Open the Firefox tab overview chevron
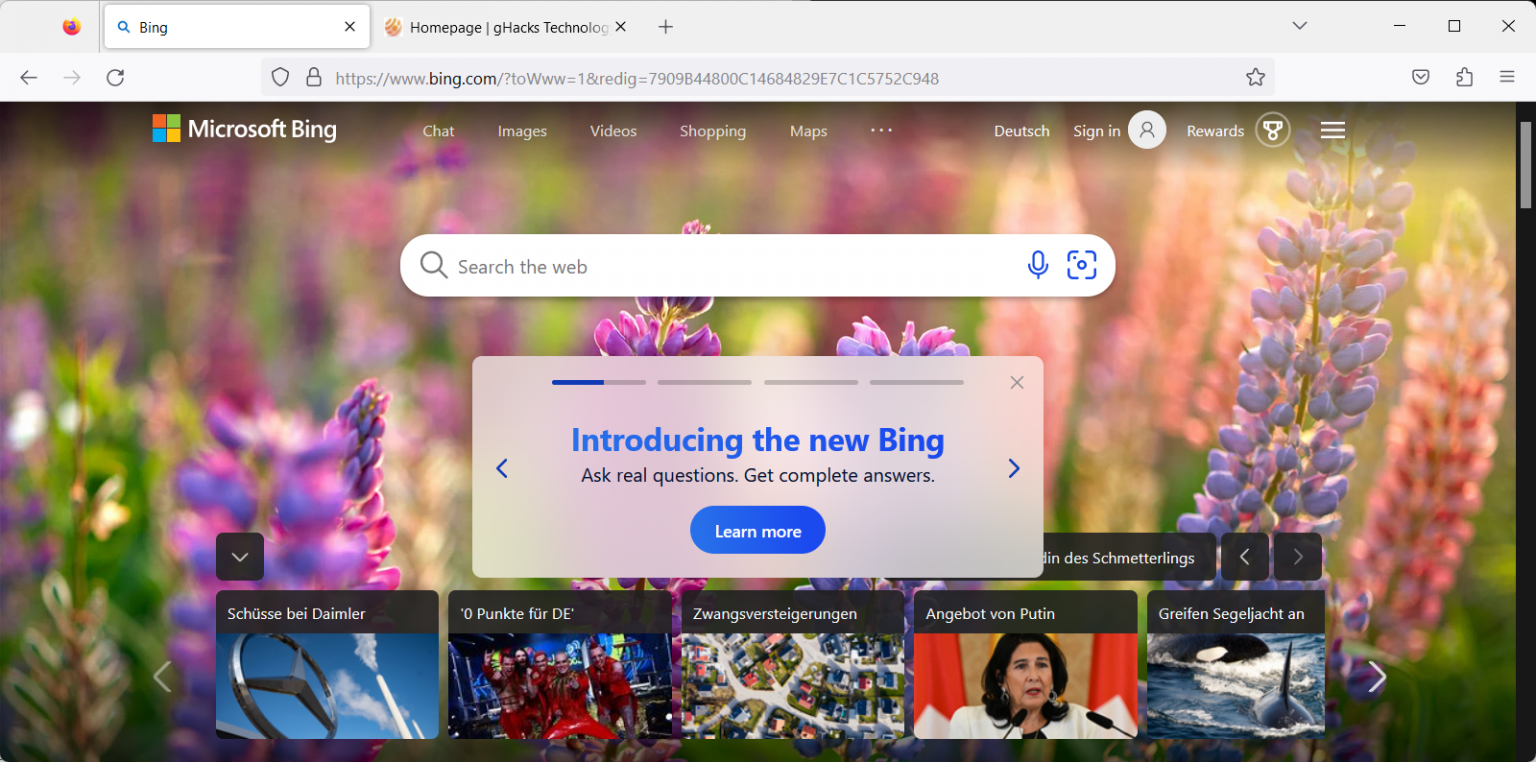This screenshot has height=762, width=1536. point(1299,26)
